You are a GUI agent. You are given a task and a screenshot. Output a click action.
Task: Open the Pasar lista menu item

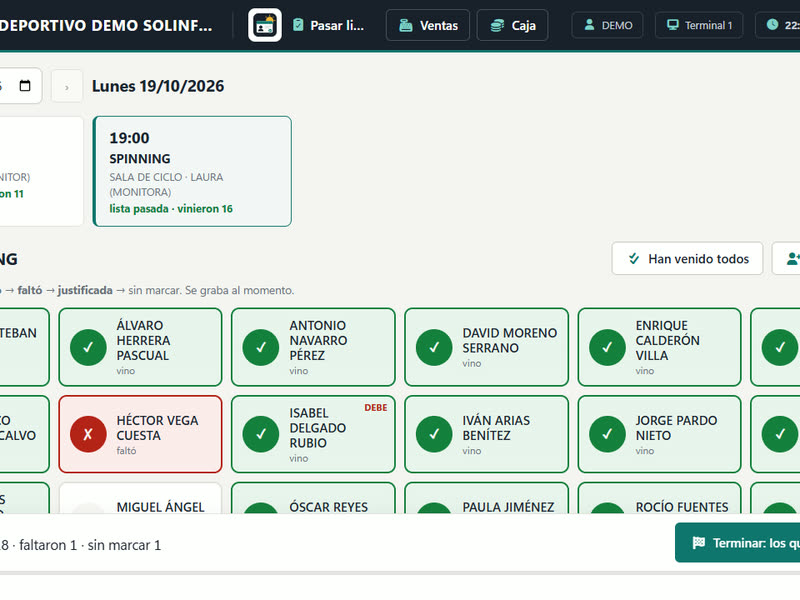pos(328,25)
